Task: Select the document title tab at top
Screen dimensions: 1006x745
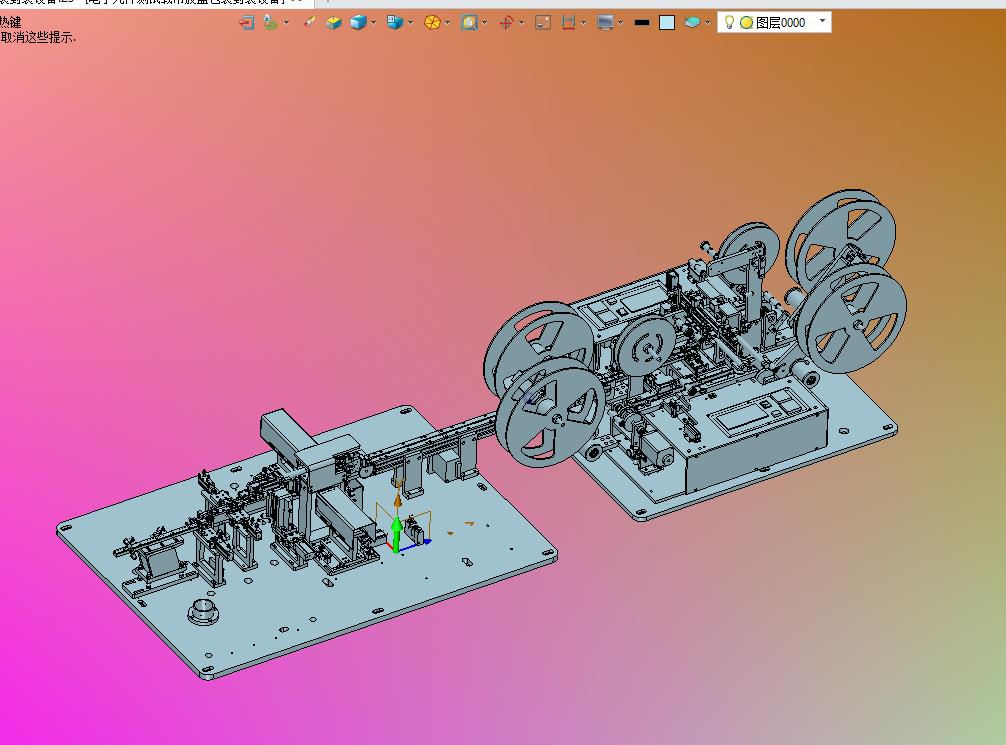Action: coord(150,2)
